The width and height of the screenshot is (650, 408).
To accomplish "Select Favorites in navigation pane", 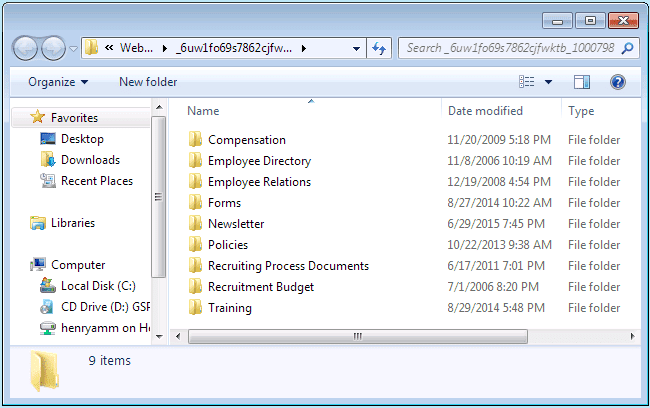I will pyautogui.click(x=74, y=118).
